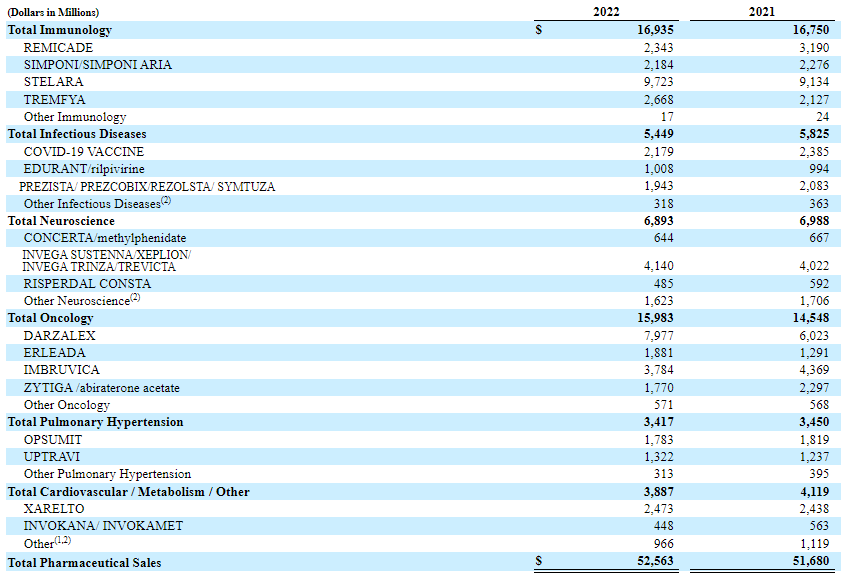Click the REMICADE product name
Viewport: 841px width, 578px height.
click(x=58, y=48)
